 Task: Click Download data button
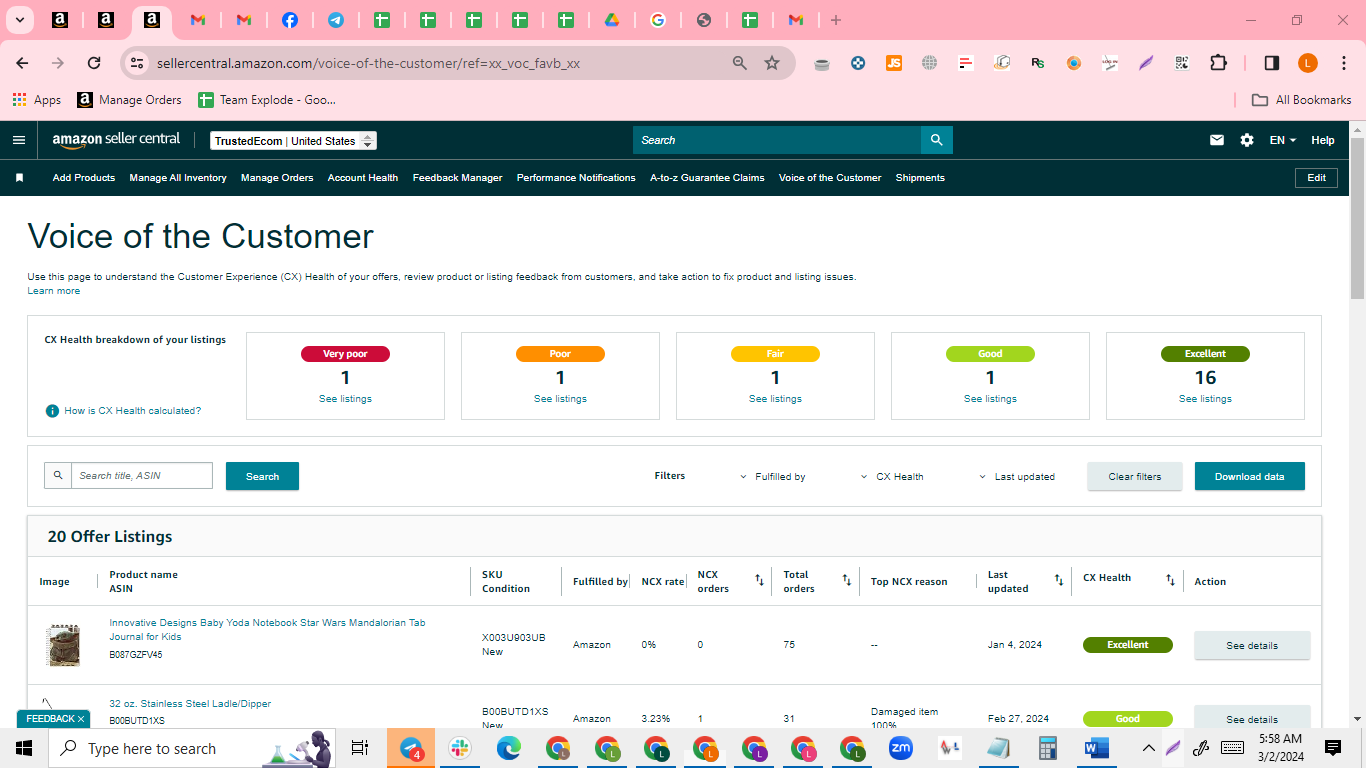(1249, 476)
